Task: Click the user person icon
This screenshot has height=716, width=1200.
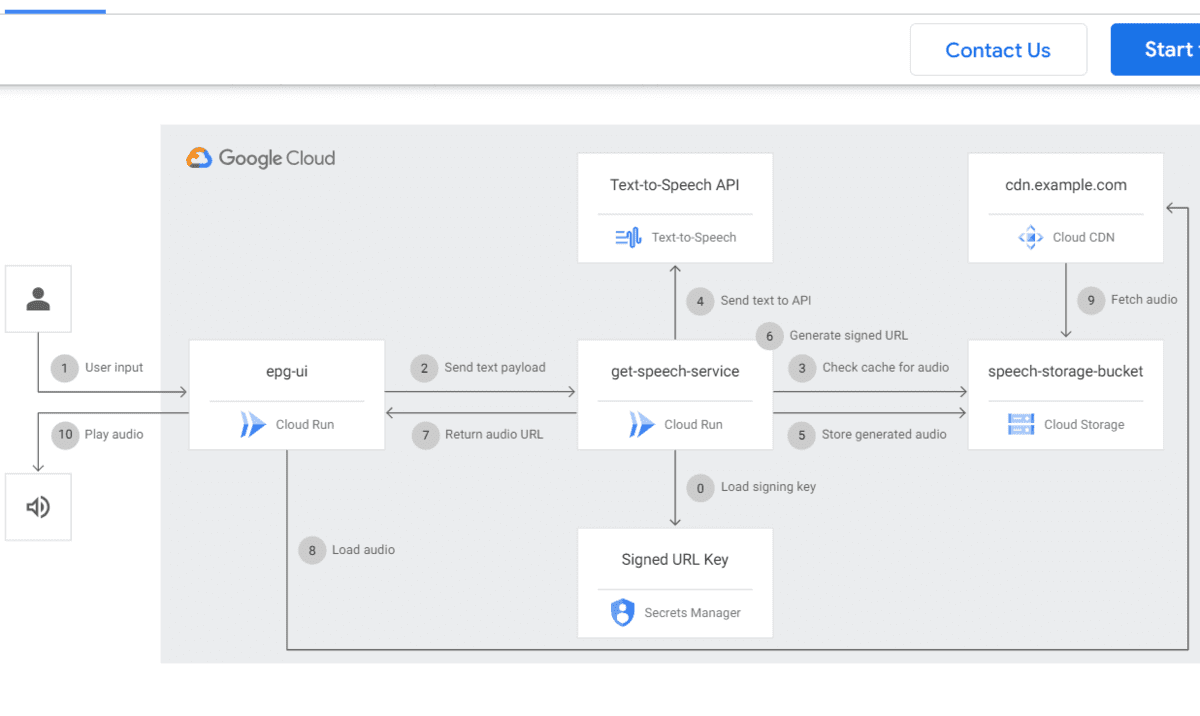Action: [38, 298]
